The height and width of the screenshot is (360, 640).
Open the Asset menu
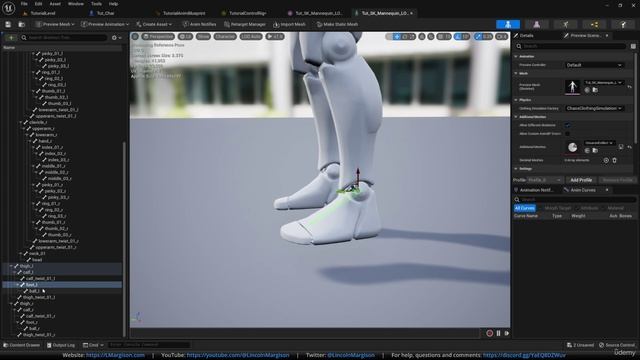(x=55, y=4)
